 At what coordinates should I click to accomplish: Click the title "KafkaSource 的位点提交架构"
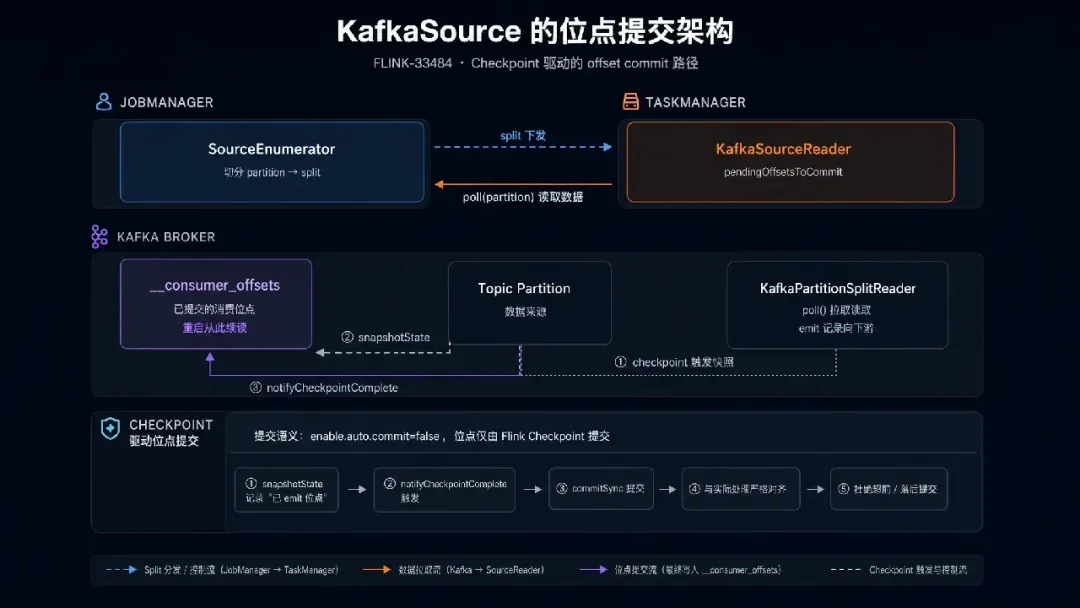point(535,31)
